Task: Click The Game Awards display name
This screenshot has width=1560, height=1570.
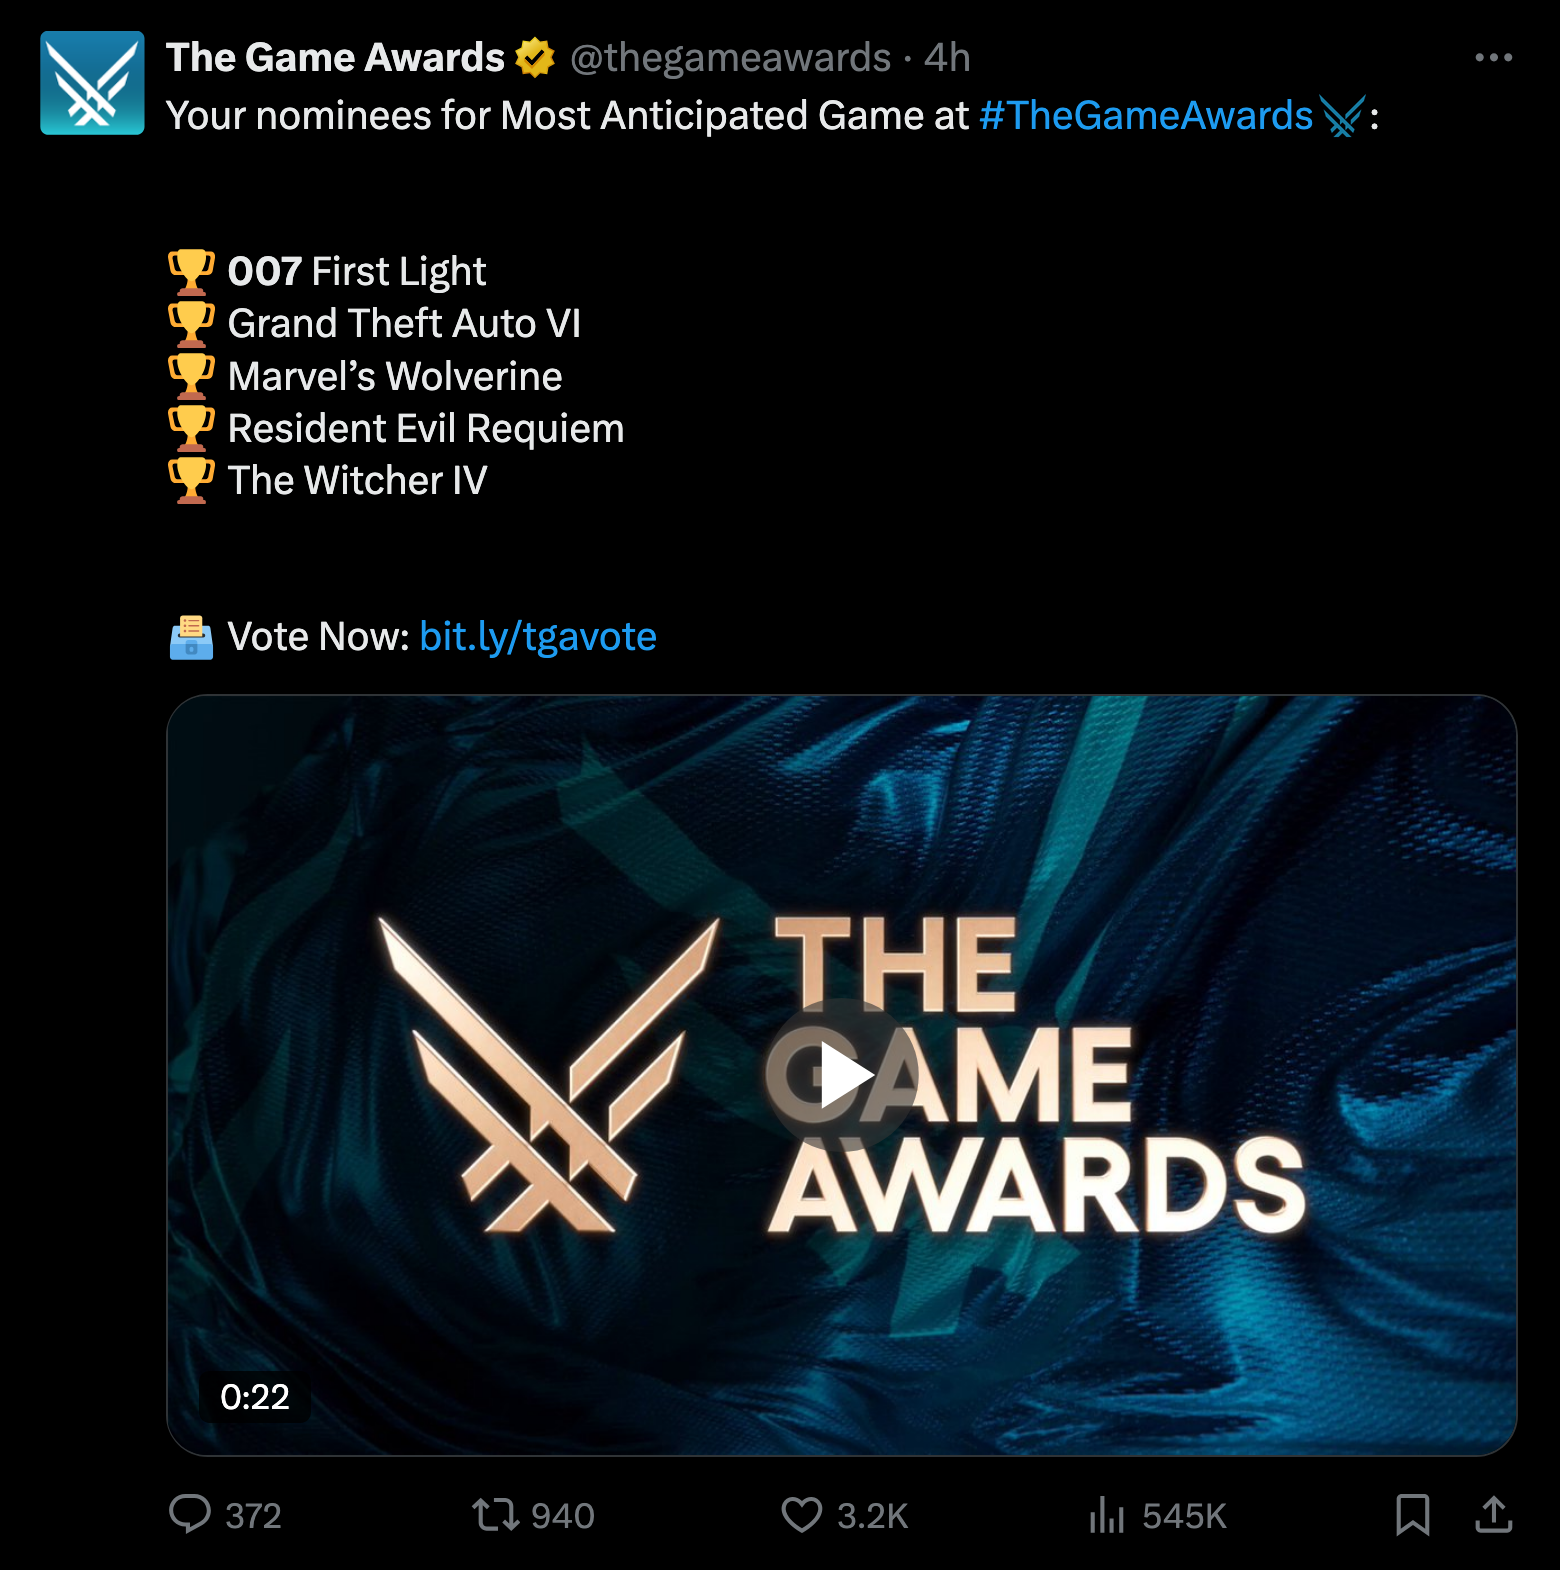Action: 335,58
